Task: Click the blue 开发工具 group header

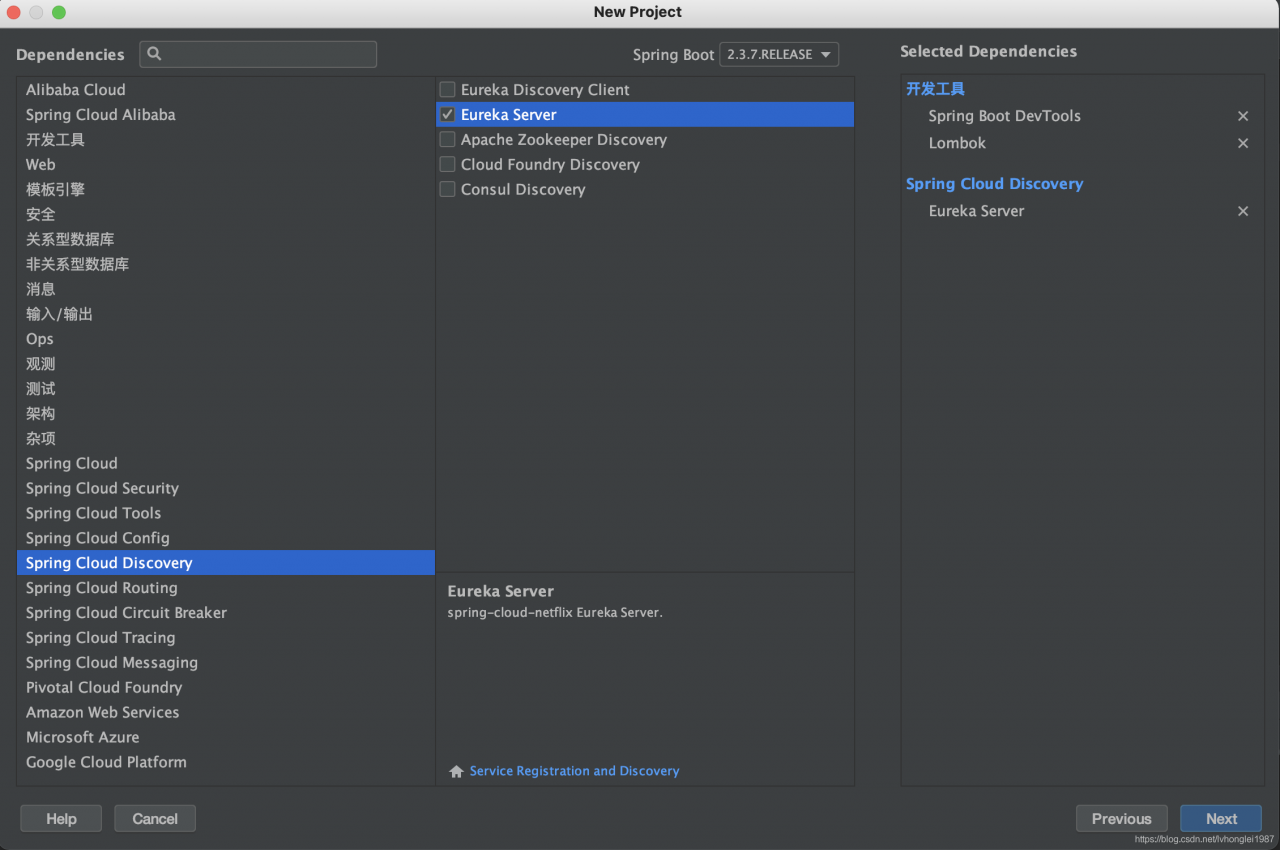Action: click(x=935, y=89)
